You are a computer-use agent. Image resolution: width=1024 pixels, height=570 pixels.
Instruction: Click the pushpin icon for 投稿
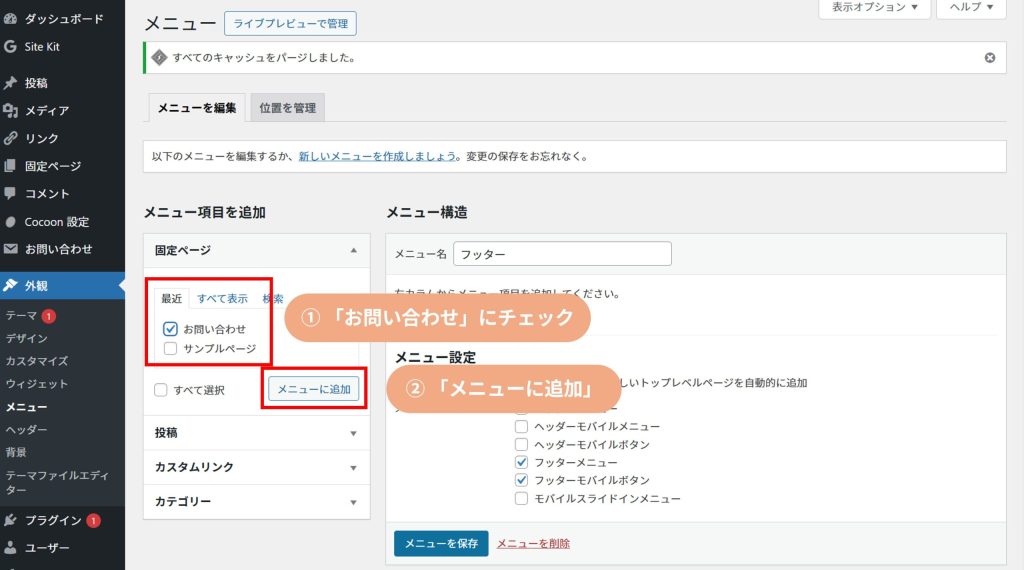(x=10, y=83)
